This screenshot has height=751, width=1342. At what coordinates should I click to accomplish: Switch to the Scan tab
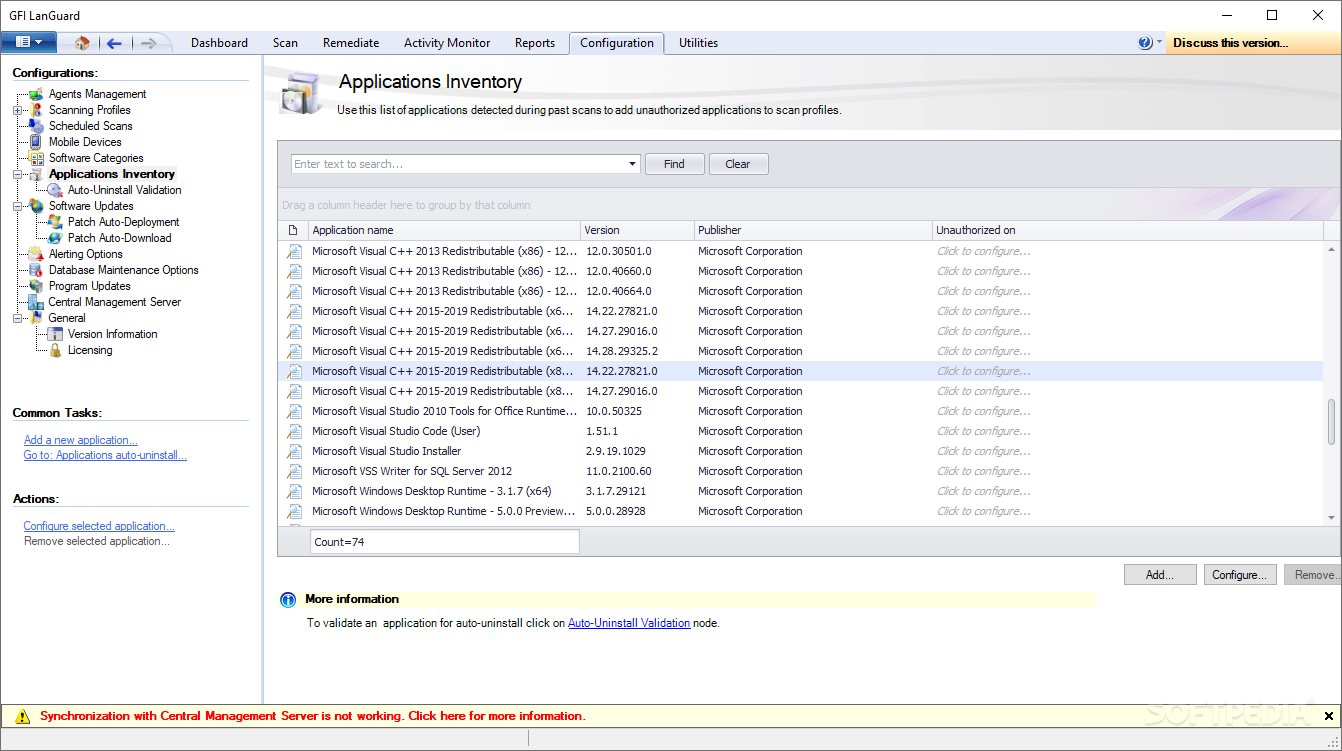click(285, 43)
